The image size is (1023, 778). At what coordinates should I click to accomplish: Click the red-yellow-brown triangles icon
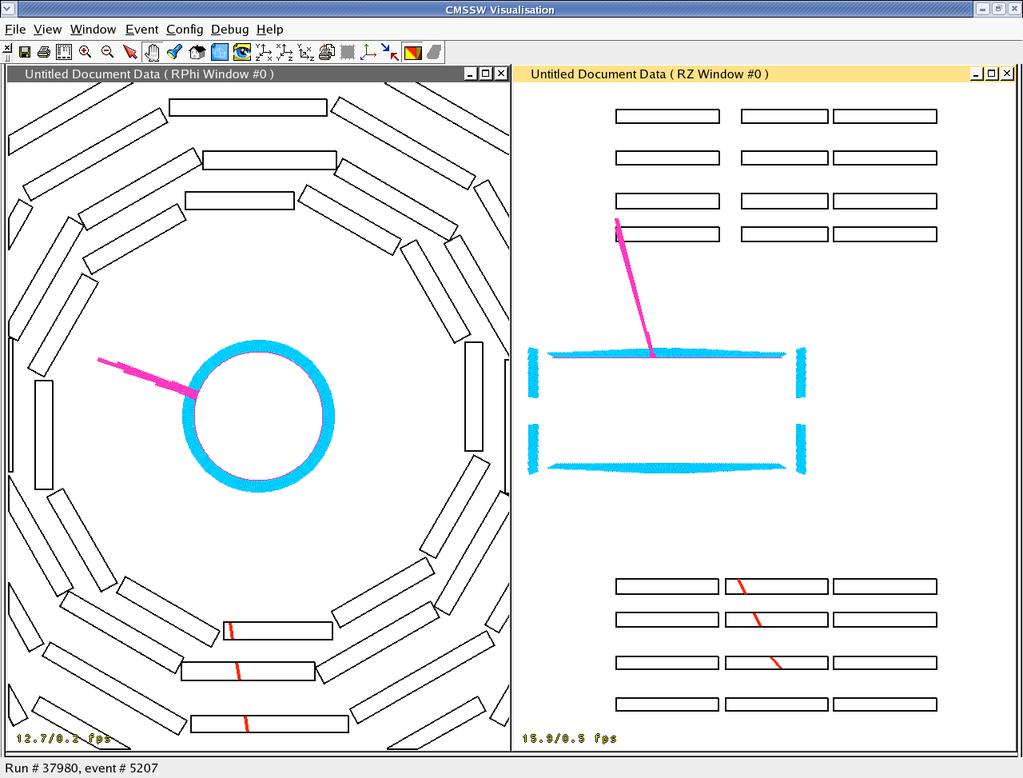pos(413,52)
